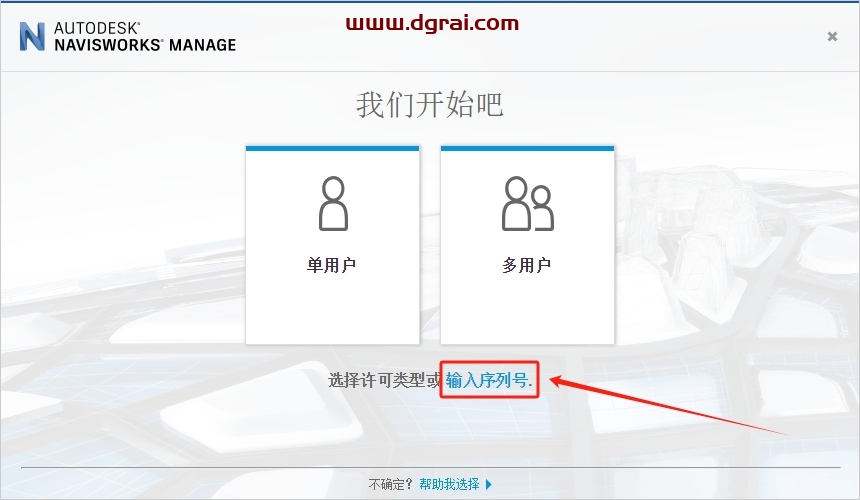Choose the 多用户 multi-user license card
The image size is (860, 500).
point(528,245)
